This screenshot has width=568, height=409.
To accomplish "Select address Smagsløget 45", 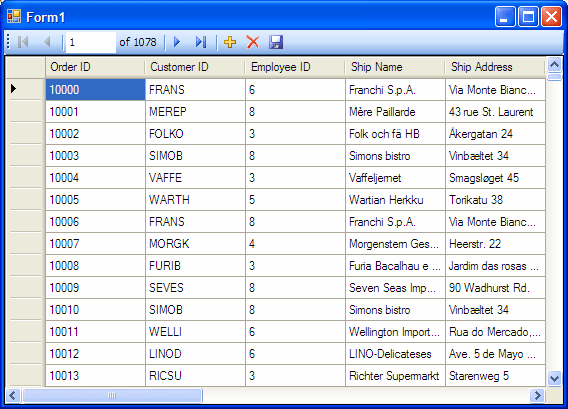I will 495,178.
